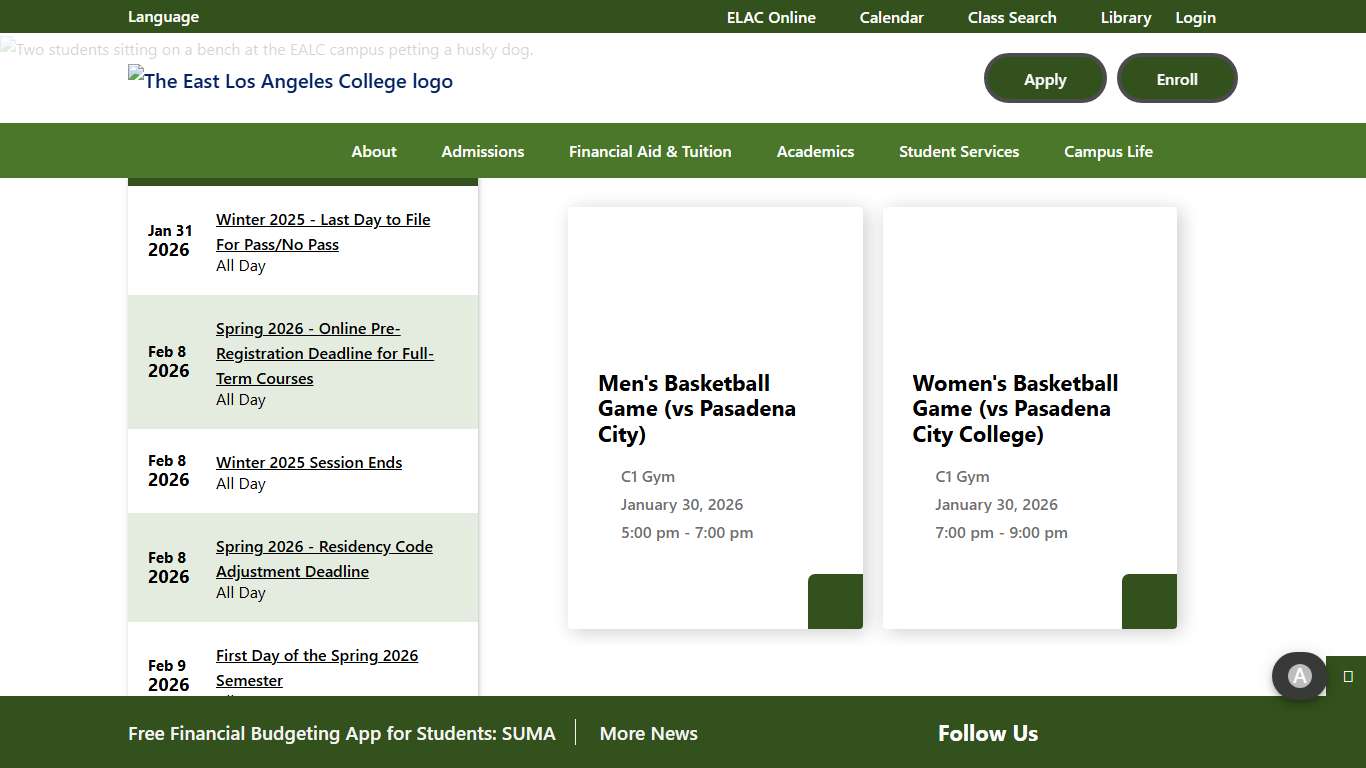Click the small green square tab beside accessibility widget

coord(1347,677)
